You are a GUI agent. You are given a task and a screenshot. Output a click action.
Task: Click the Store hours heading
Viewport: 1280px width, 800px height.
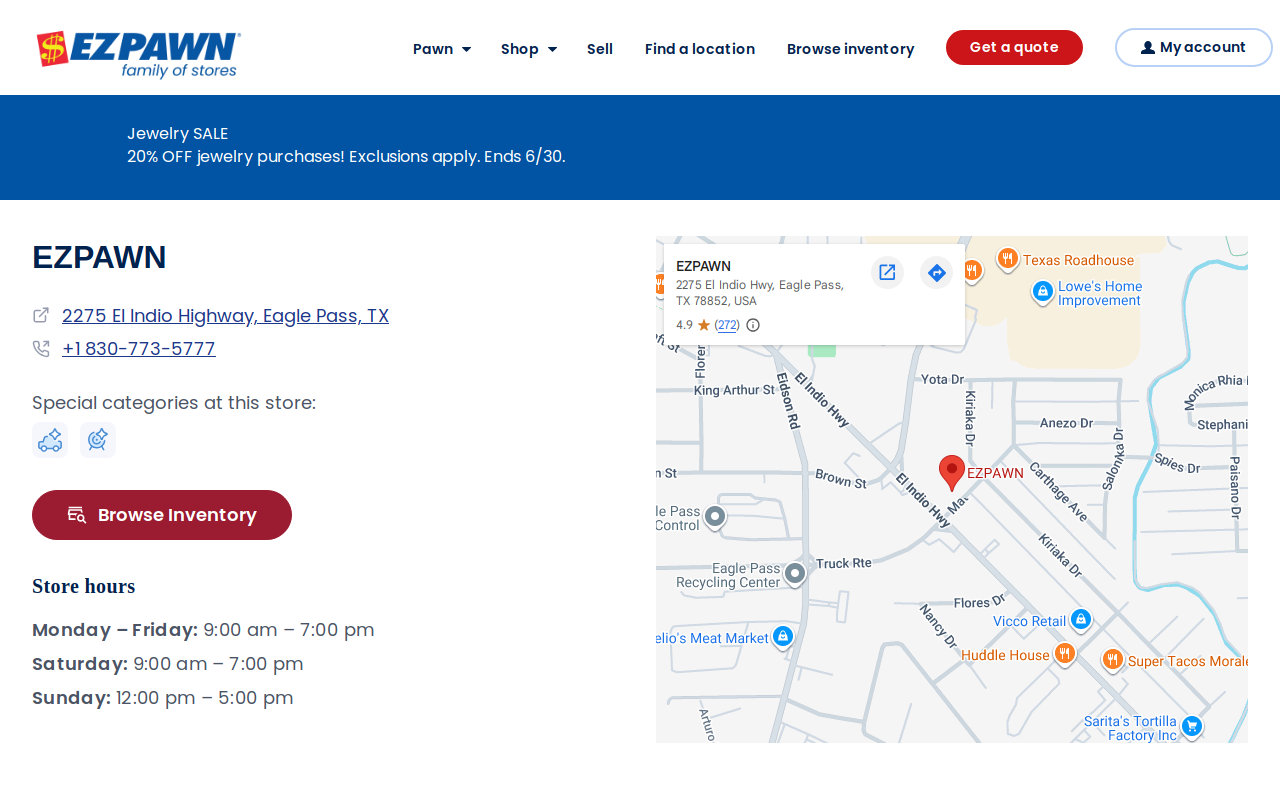(x=84, y=586)
